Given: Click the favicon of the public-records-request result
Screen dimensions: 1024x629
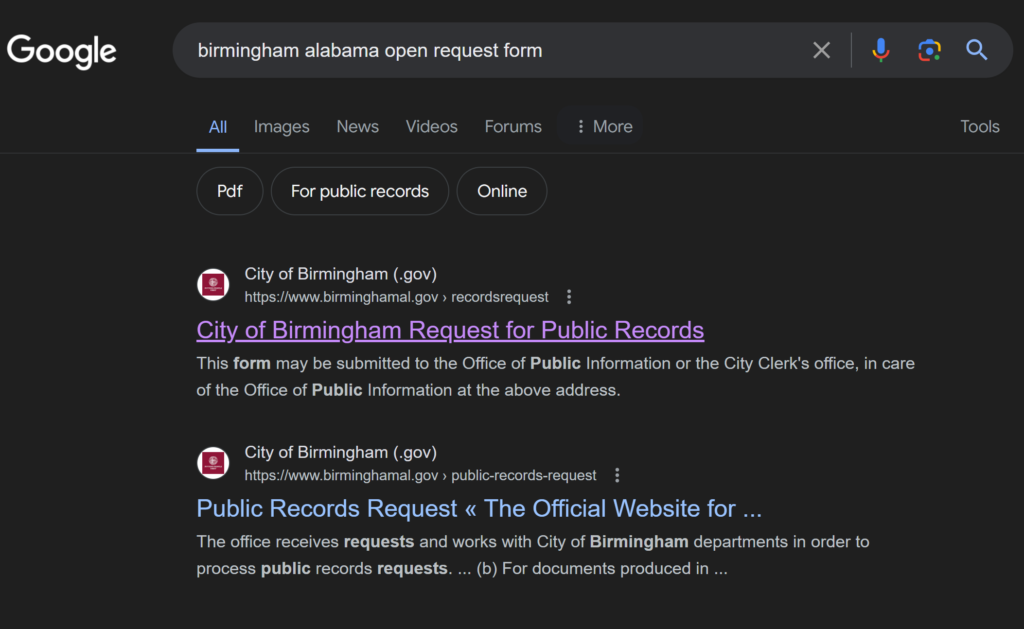Looking at the screenshot, I should coord(213,463).
